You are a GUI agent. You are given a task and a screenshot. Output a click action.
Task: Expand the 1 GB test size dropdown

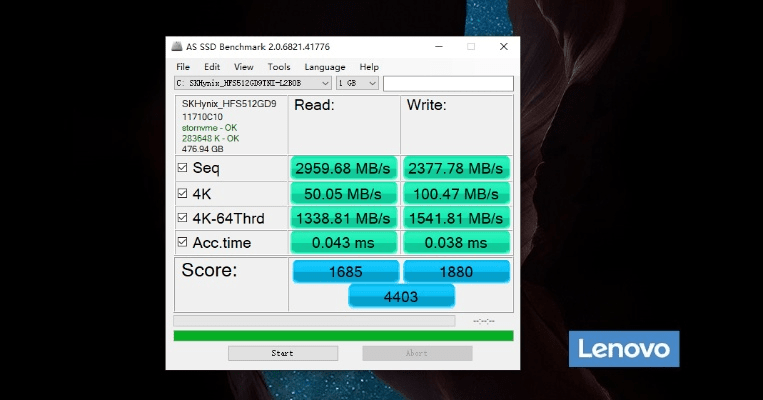pos(357,83)
